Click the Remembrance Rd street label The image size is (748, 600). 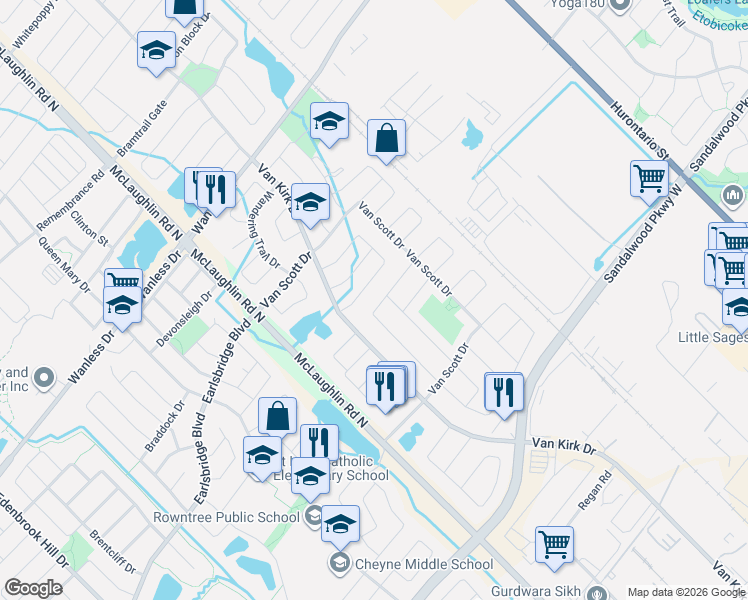pos(70,199)
